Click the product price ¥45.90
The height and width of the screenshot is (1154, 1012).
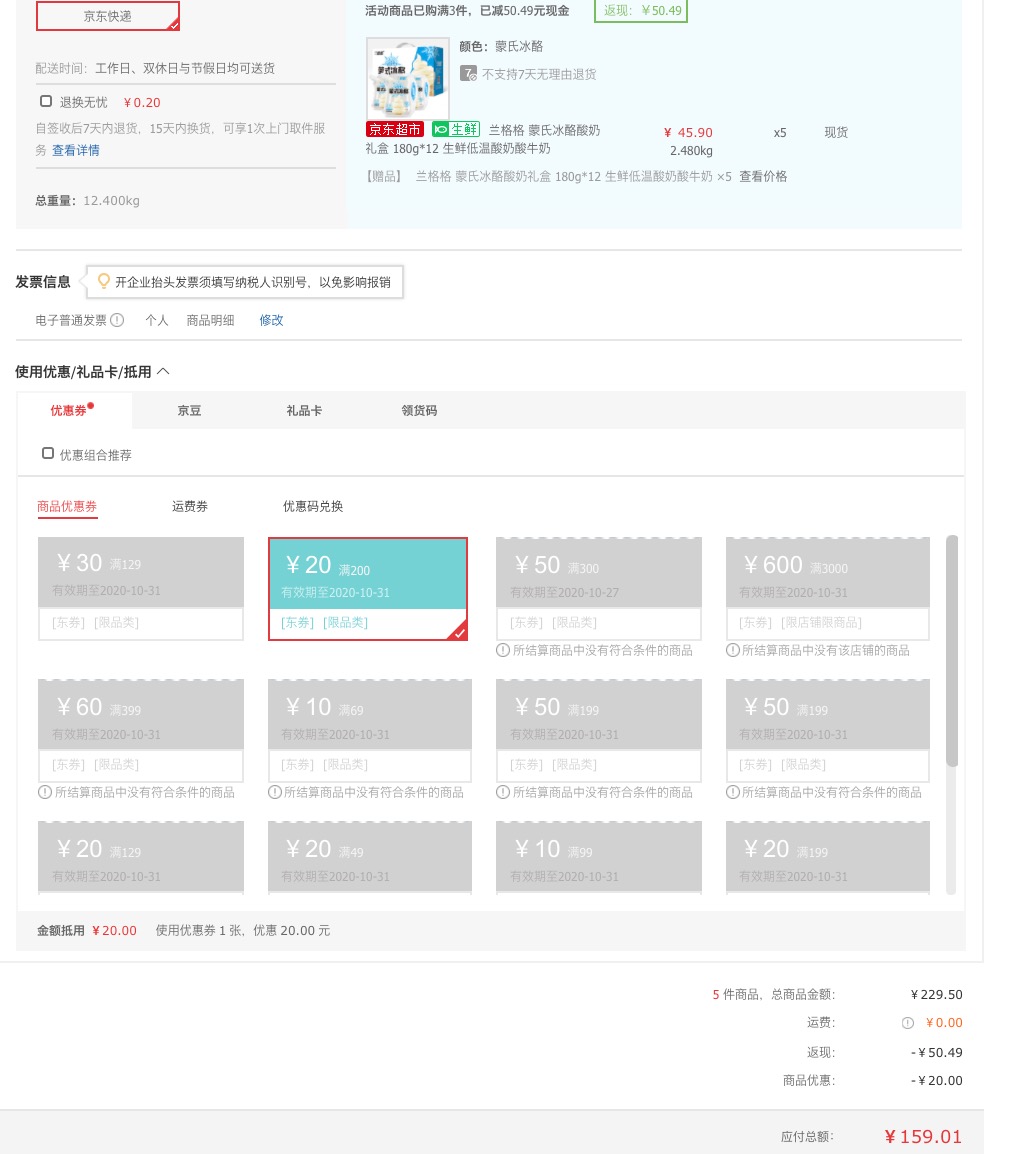688,132
